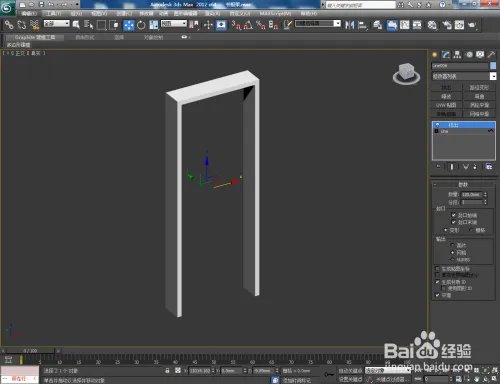Open the MAXScript menu

[x=275, y=14]
